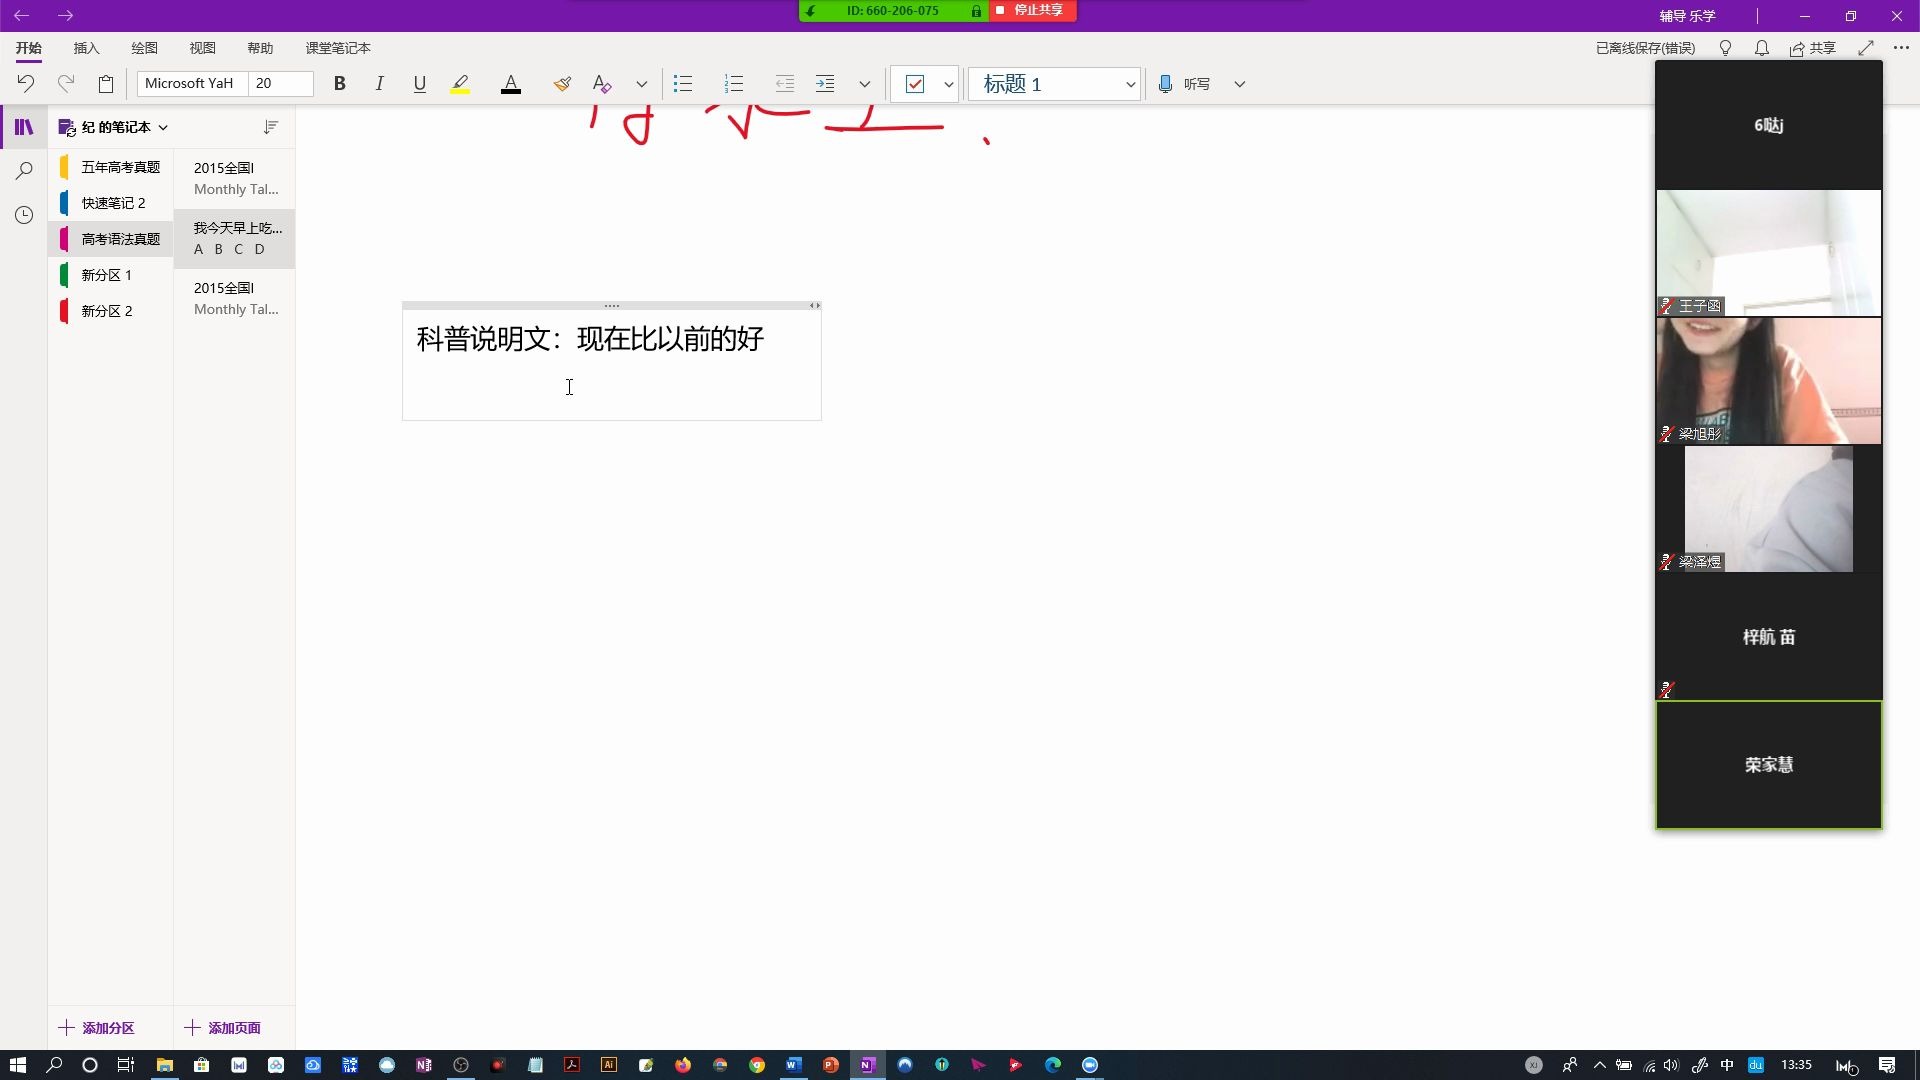This screenshot has width=1920, height=1080.
Task: Toggle the checkbox style button
Action: pos(915,82)
